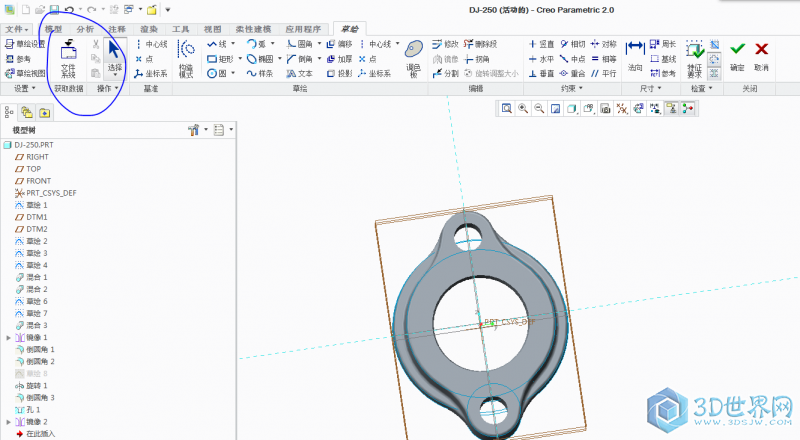The height and width of the screenshot is (440, 800).
Task: Toggle the last graphics toolbar display button
Action: click(688, 108)
